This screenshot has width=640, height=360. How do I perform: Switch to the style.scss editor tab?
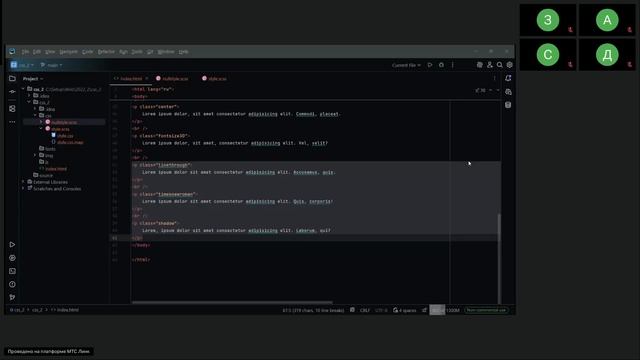pyautogui.click(x=215, y=78)
